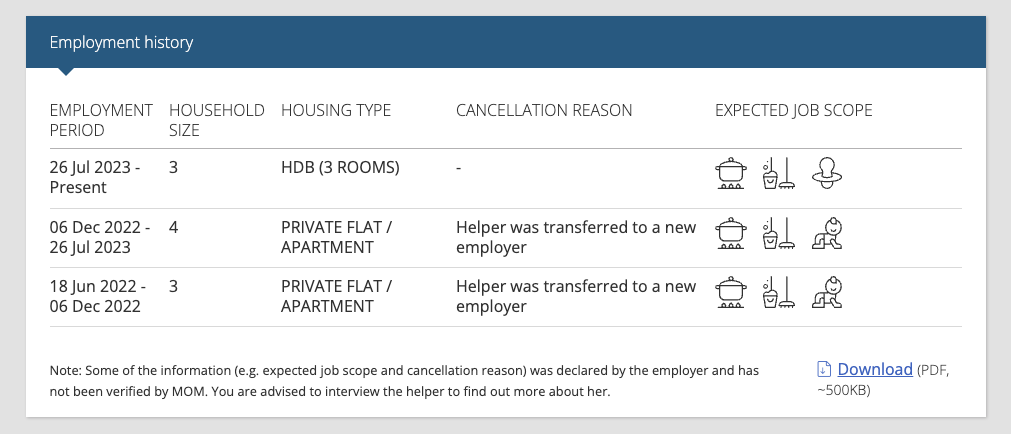Click the Employment Period column header
Viewport: 1011px width, 434px height.
[101, 120]
